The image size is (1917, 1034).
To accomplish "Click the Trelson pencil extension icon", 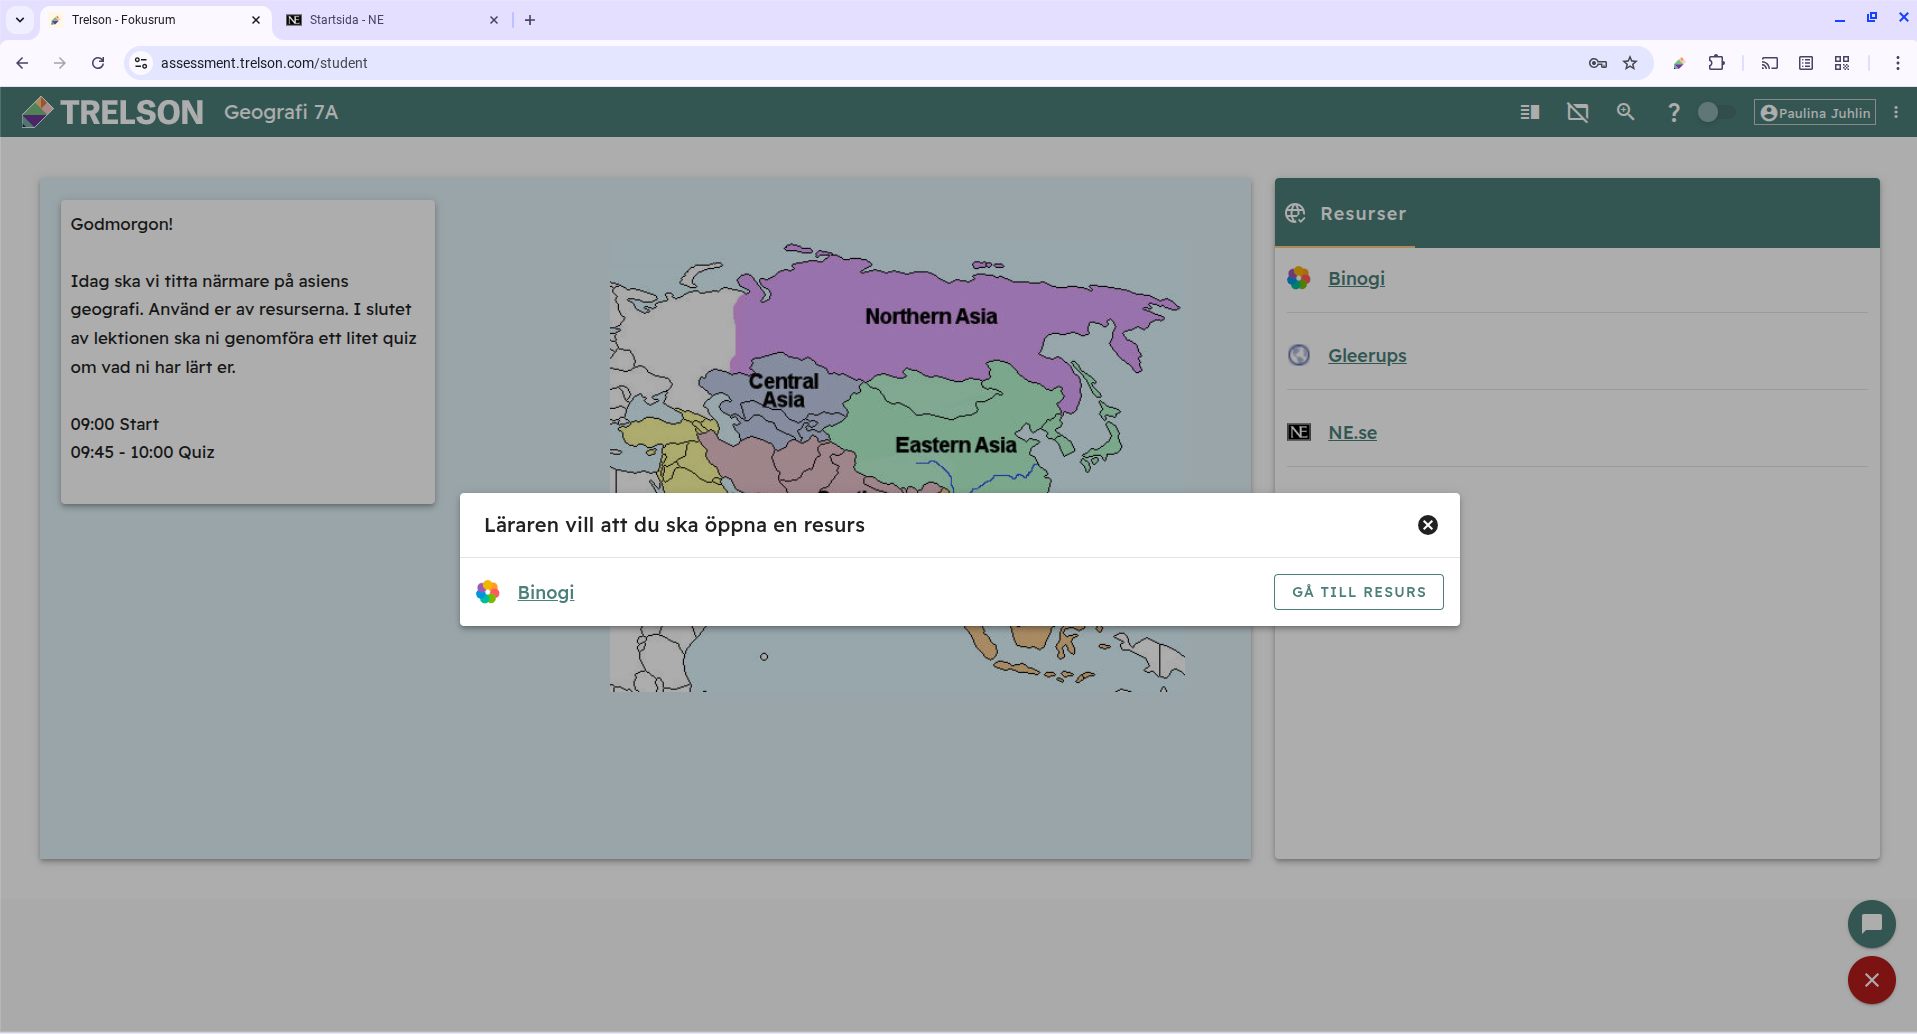I will (1679, 63).
